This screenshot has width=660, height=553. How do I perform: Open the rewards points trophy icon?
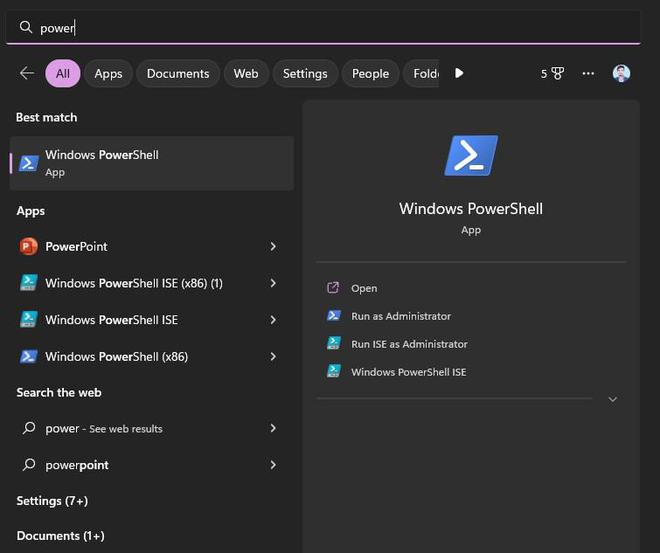coord(558,74)
